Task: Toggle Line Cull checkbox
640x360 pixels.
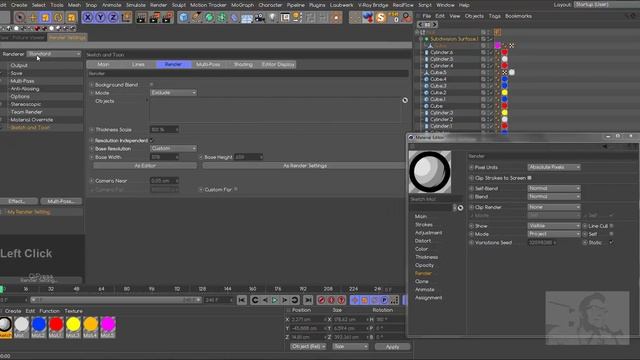Action: pyautogui.click(x=611, y=226)
